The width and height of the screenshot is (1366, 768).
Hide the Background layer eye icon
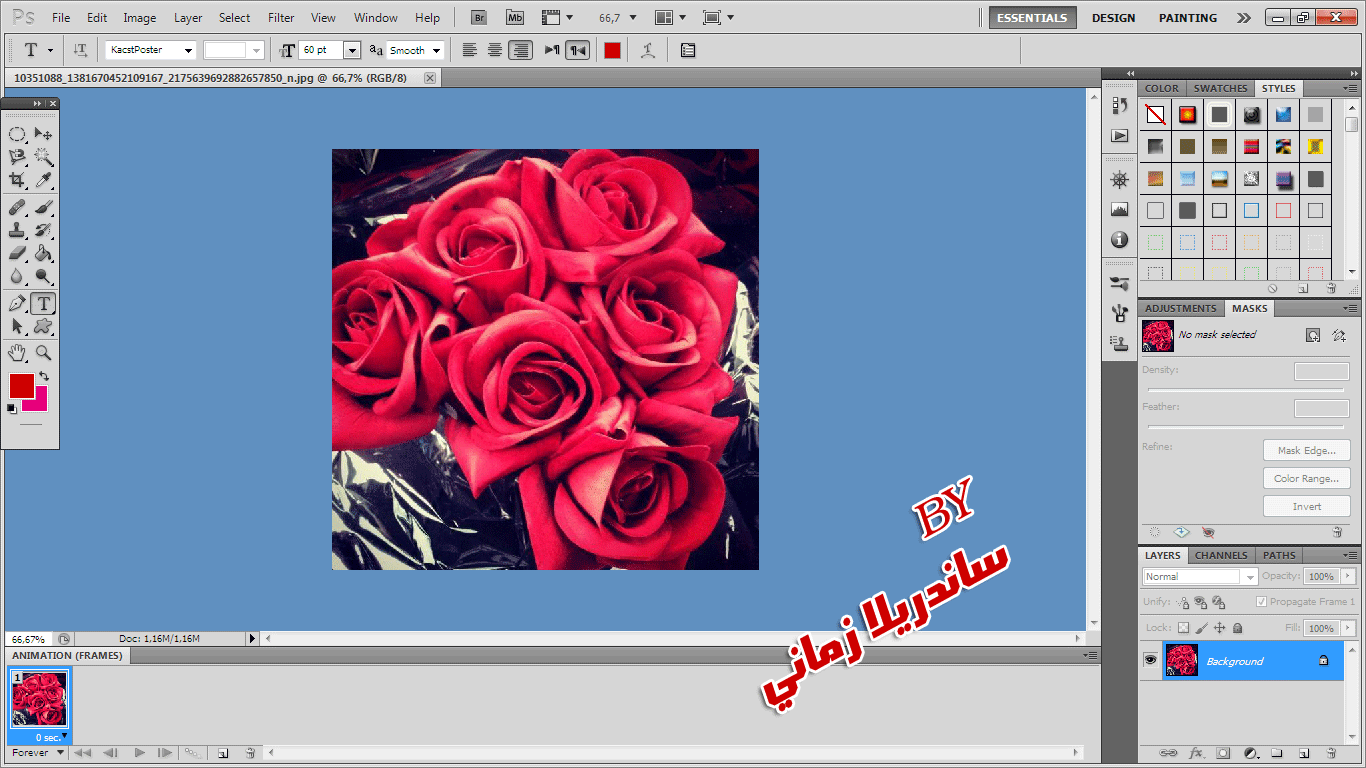[x=1150, y=660]
